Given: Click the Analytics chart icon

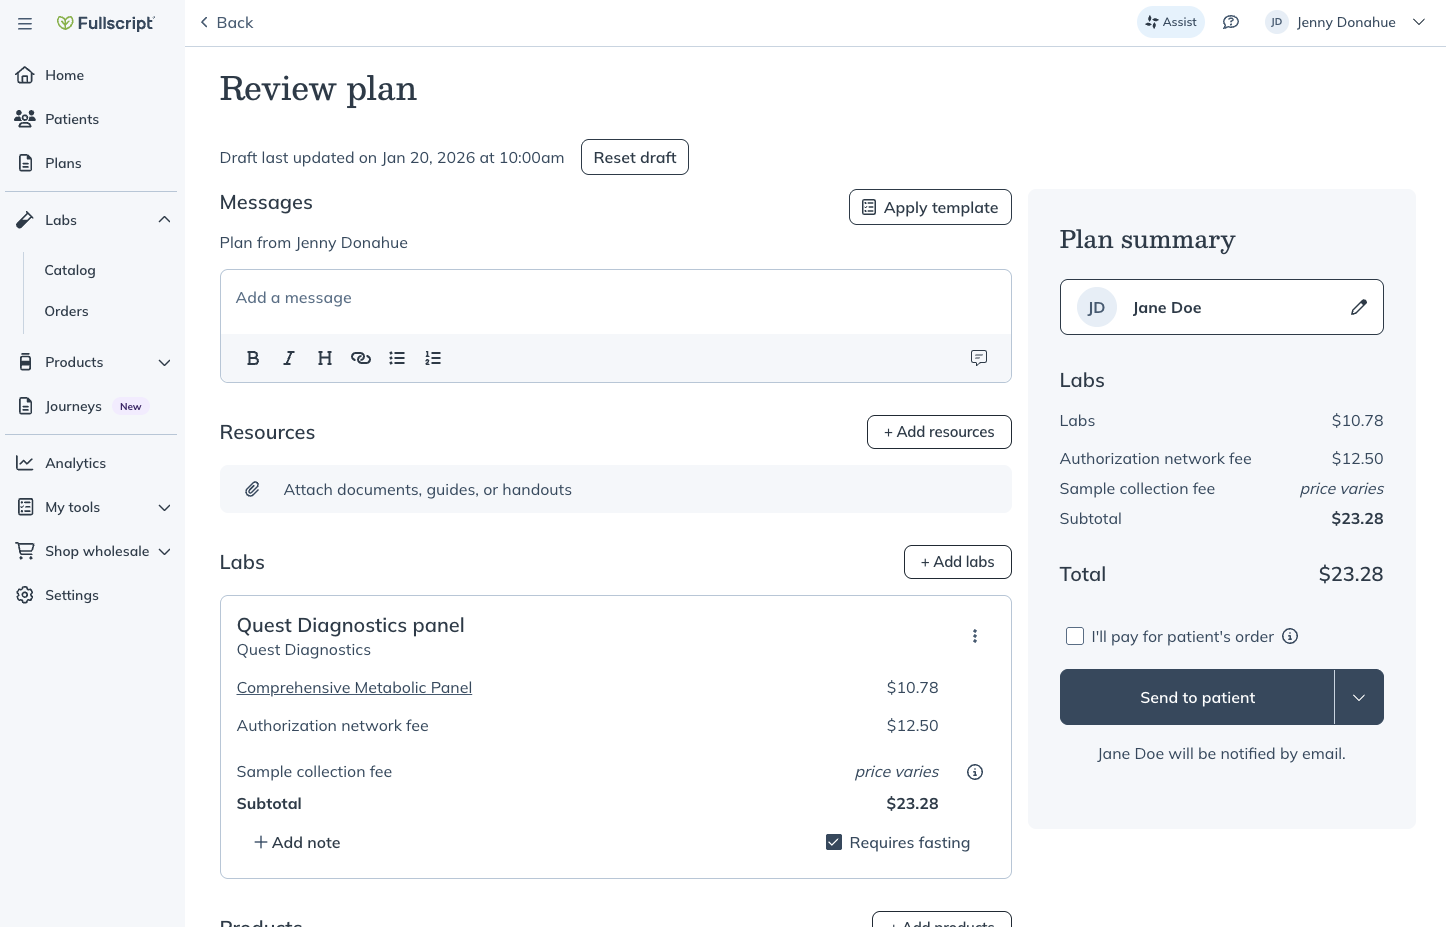Looking at the screenshot, I should point(25,463).
